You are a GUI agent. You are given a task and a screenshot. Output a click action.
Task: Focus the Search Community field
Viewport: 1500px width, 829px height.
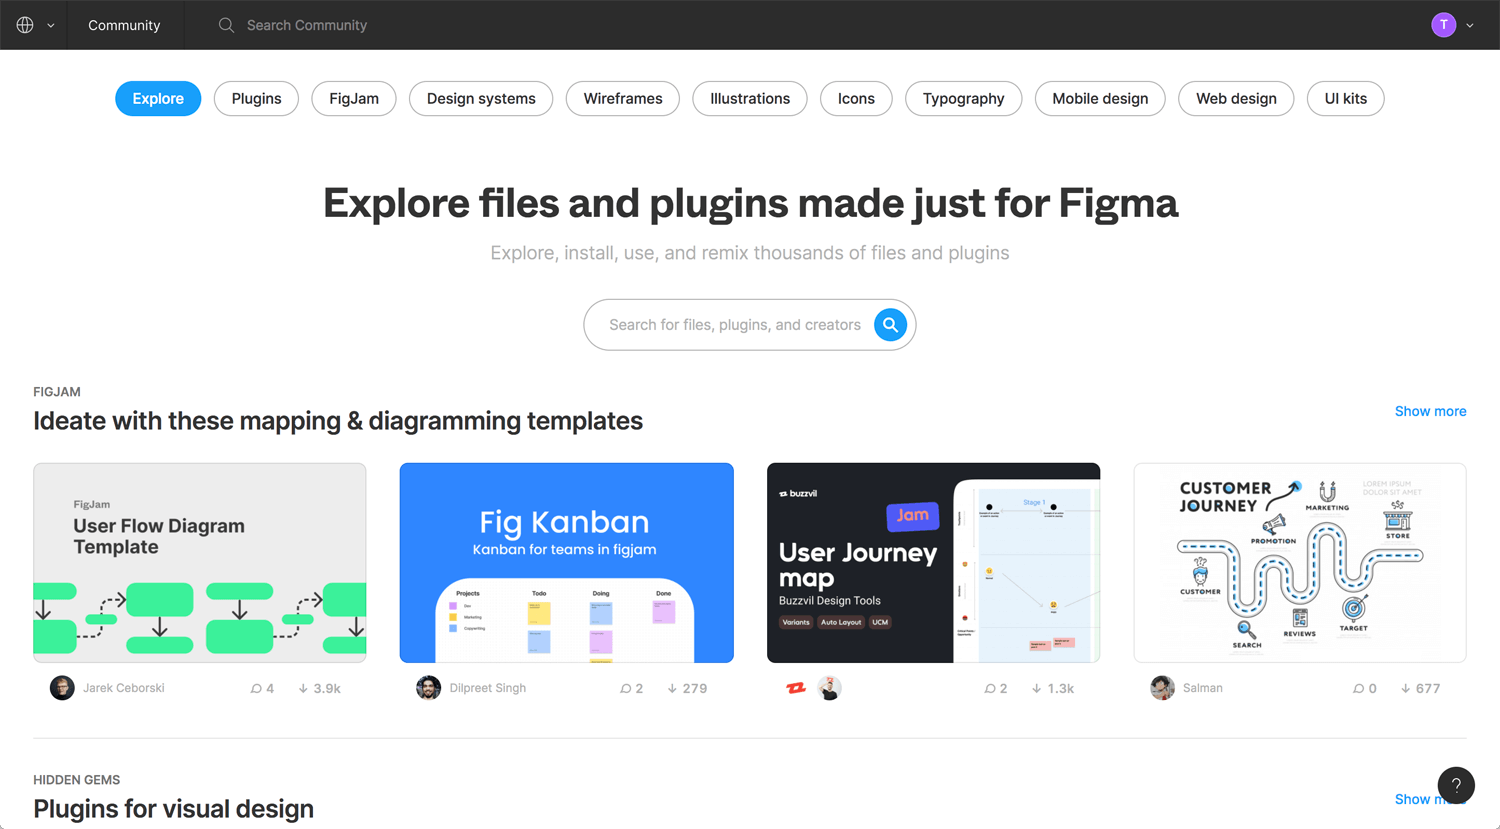pos(307,25)
